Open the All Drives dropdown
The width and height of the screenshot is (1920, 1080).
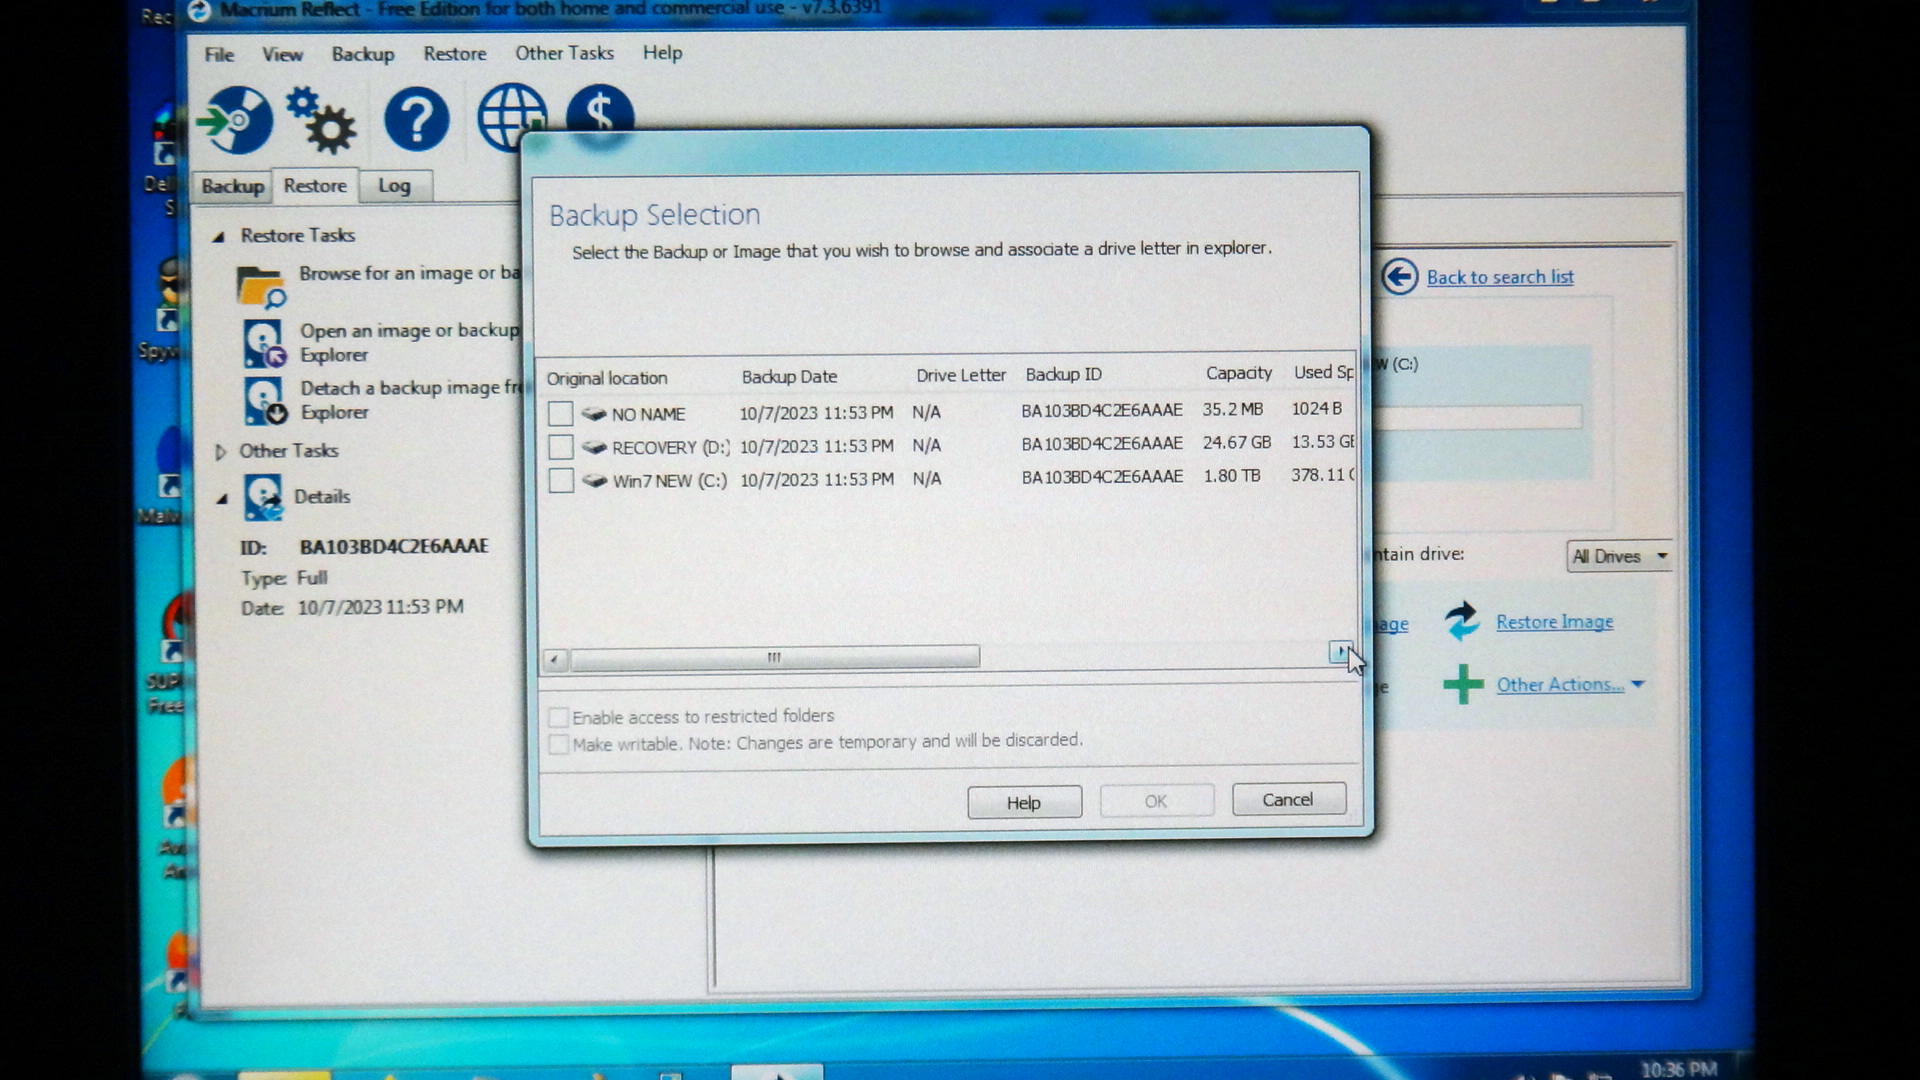[1619, 556]
